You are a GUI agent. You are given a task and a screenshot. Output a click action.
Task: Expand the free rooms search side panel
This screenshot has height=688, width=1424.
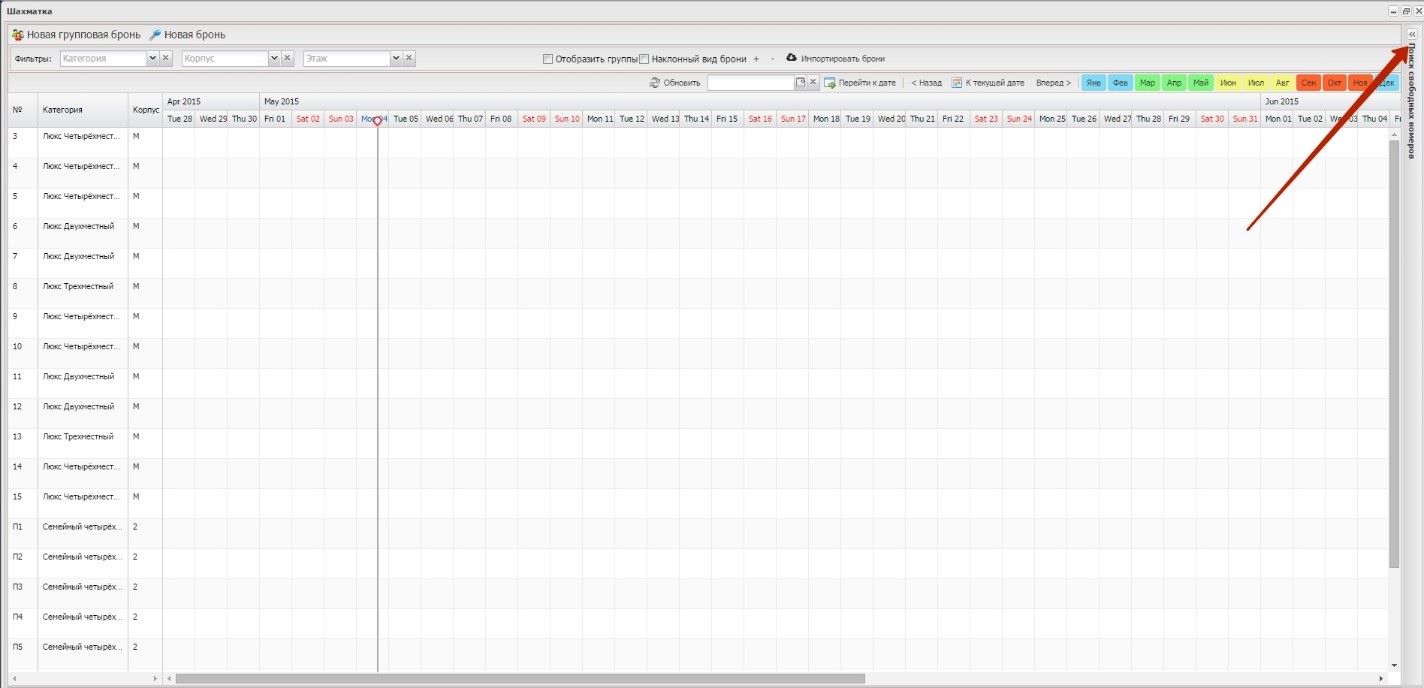(1412, 35)
